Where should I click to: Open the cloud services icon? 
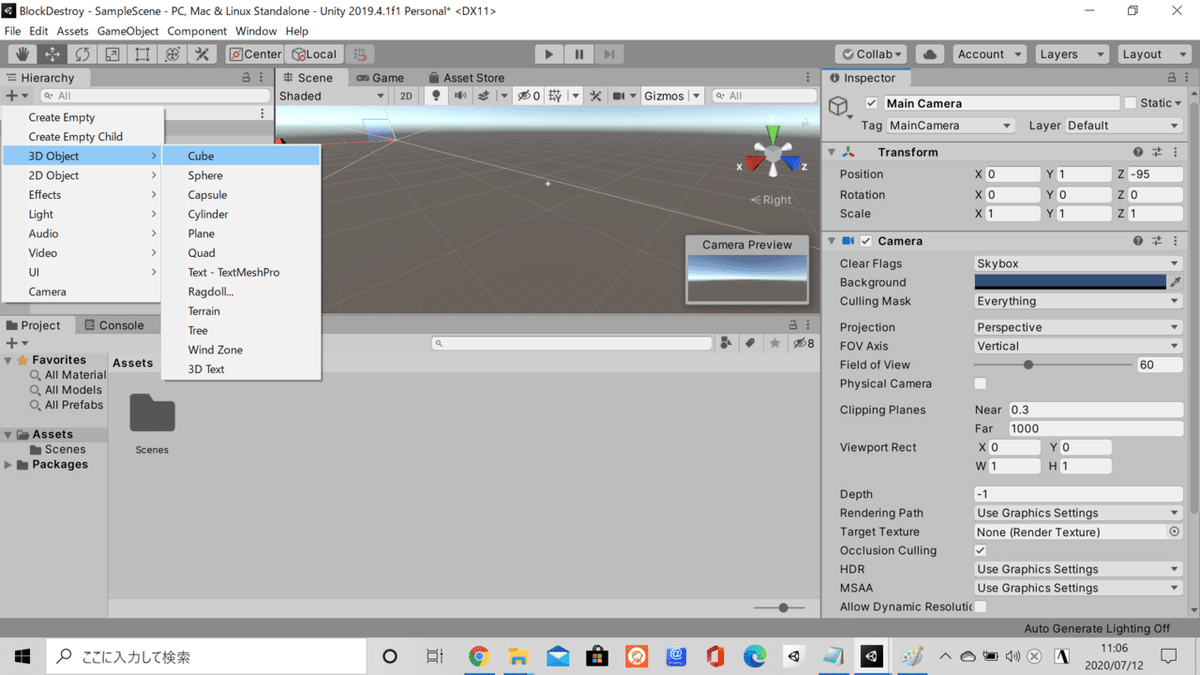point(929,54)
